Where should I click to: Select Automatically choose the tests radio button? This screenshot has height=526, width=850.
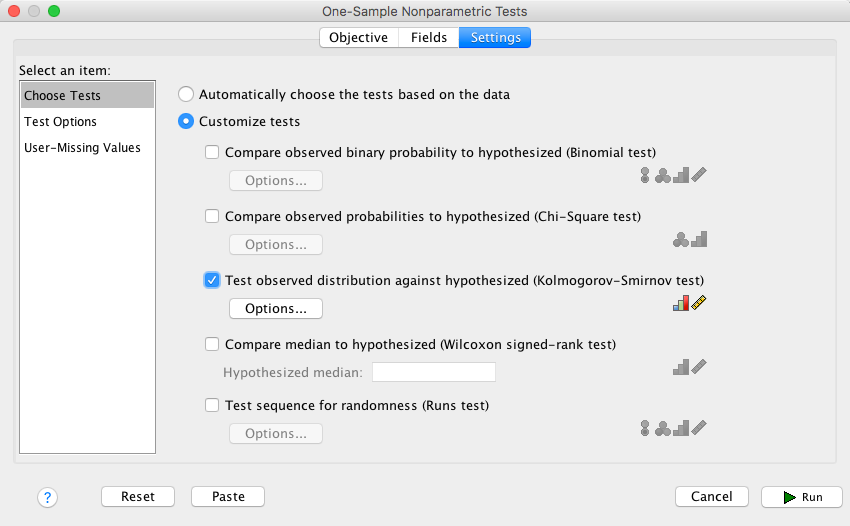[186, 95]
